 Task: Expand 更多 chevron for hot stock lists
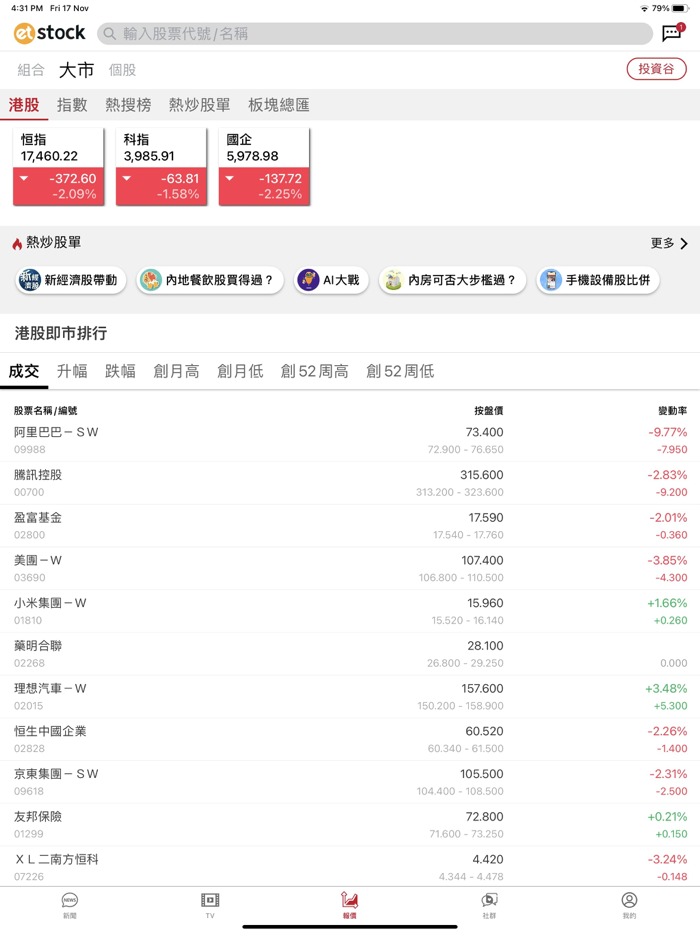pyautogui.click(x=684, y=243)
